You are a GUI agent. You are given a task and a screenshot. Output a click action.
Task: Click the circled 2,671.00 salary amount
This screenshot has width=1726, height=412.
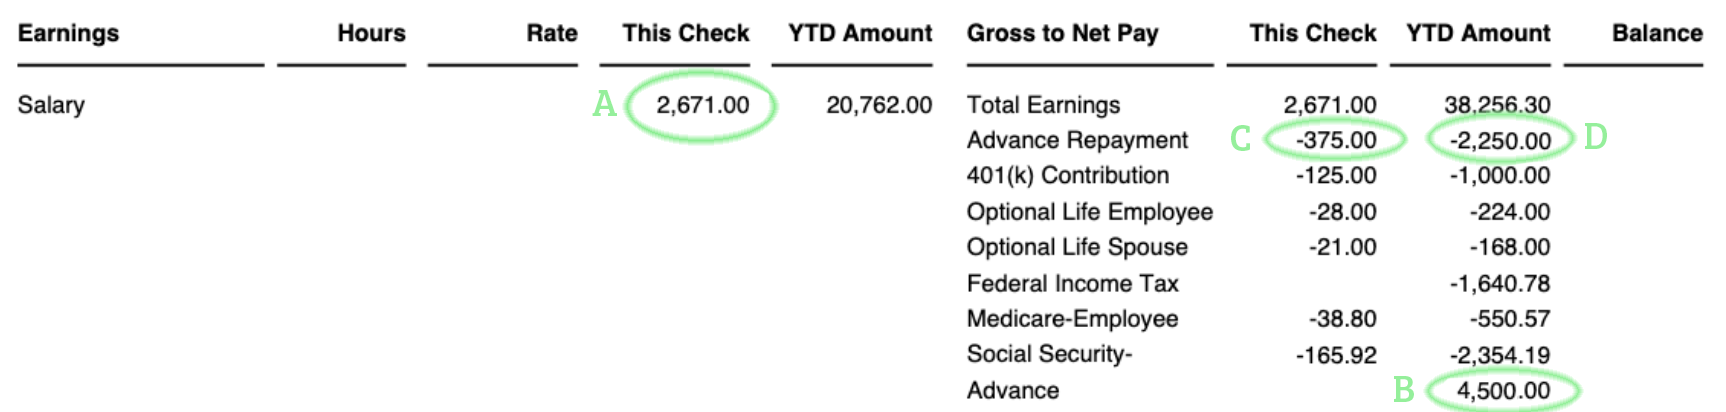(x=702, y=105)
